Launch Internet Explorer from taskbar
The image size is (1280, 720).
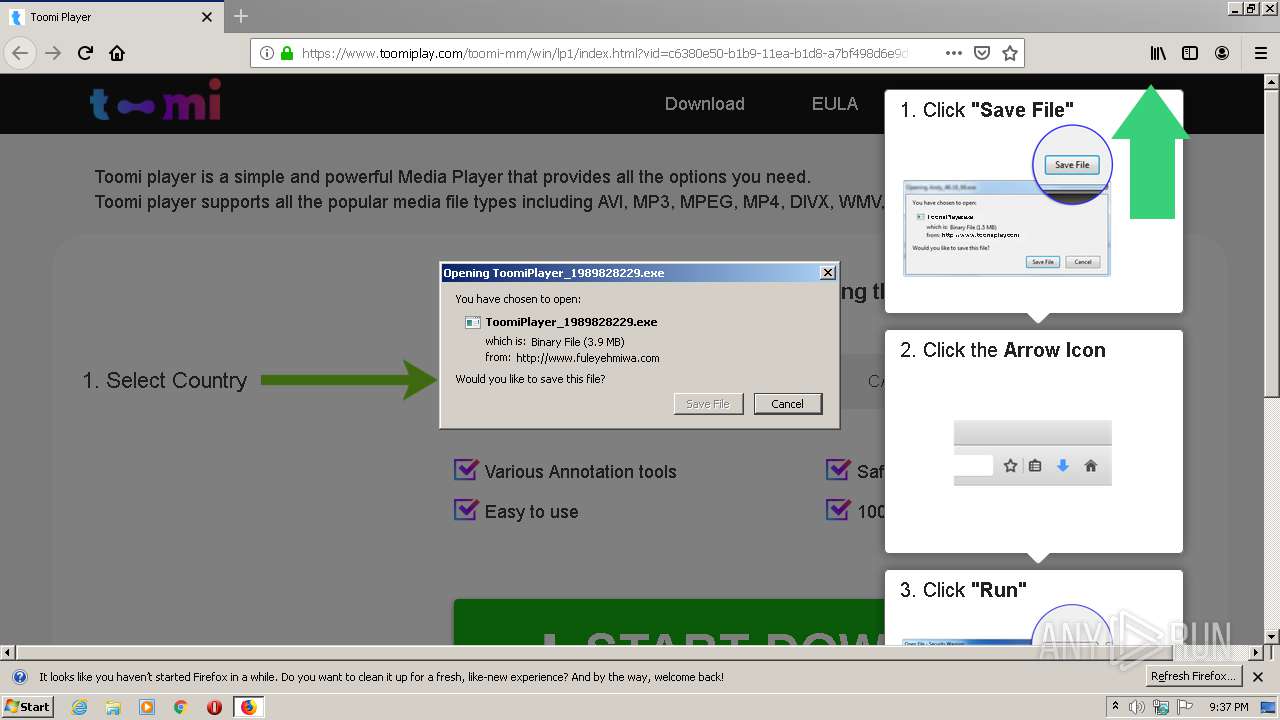coord(79,707)
